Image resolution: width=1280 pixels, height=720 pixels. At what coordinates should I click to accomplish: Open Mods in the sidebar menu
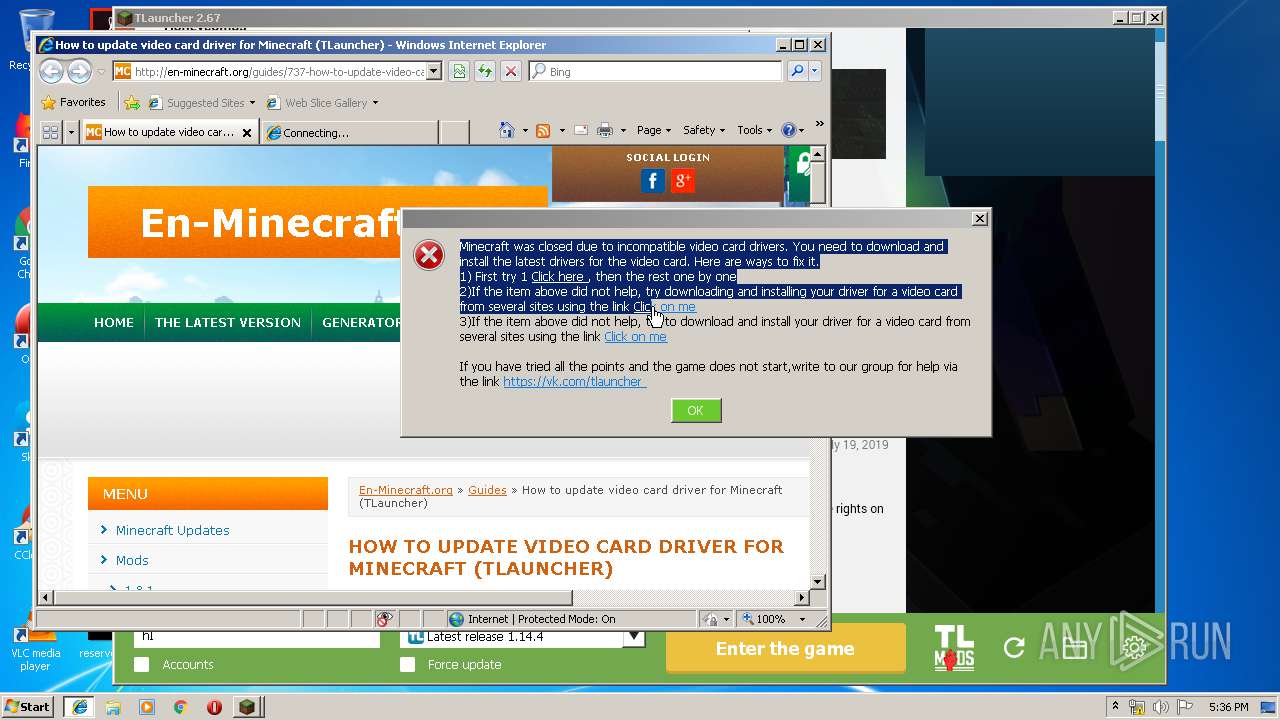(x=132, y=560)
